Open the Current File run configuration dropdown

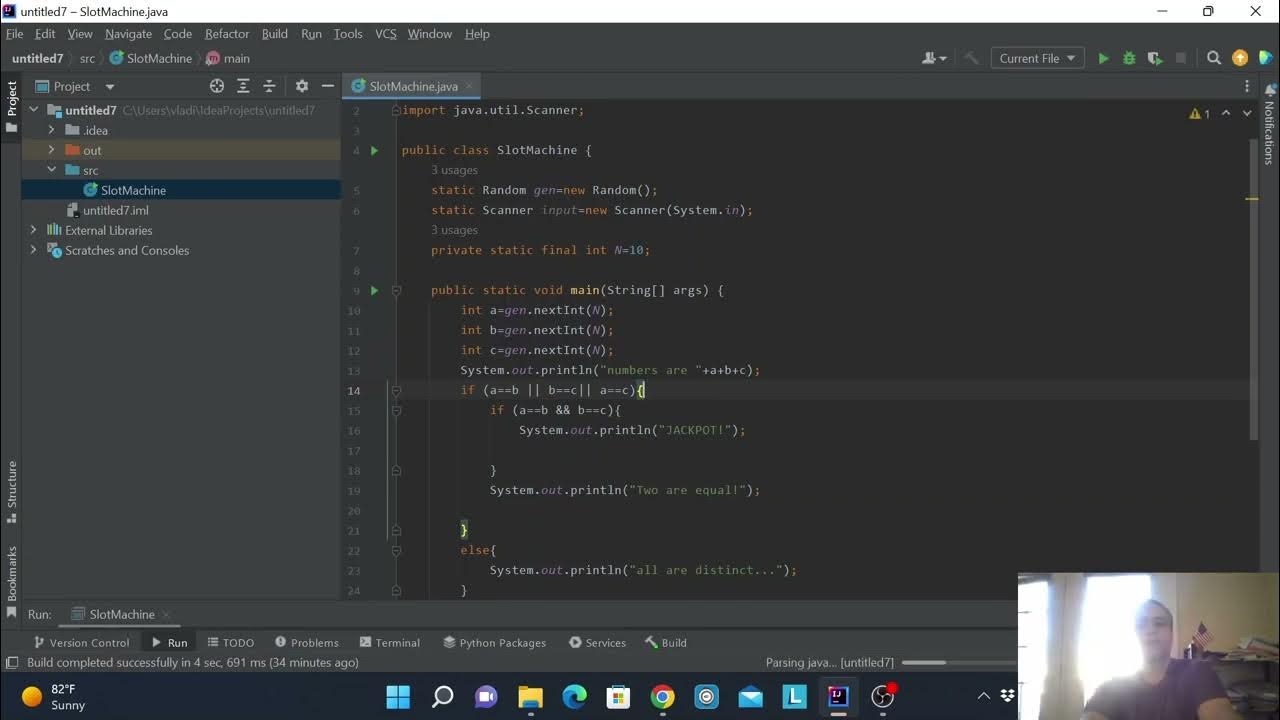(x=1038, y=58)
